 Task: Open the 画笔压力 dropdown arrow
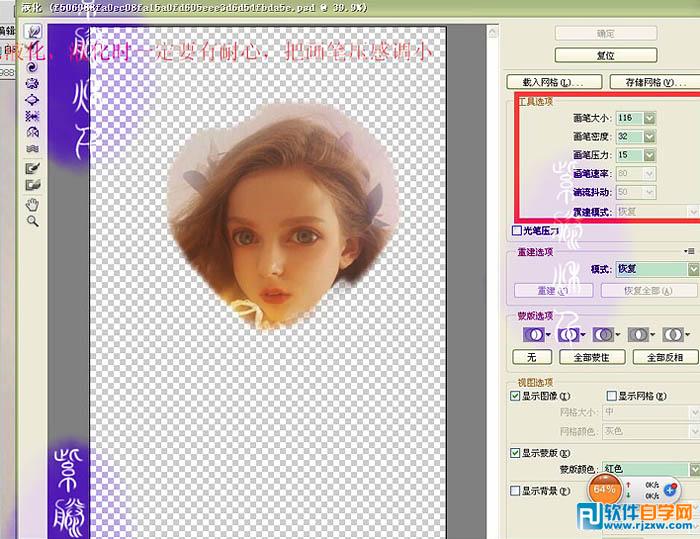pyautogui.click(x=650, y=155)
